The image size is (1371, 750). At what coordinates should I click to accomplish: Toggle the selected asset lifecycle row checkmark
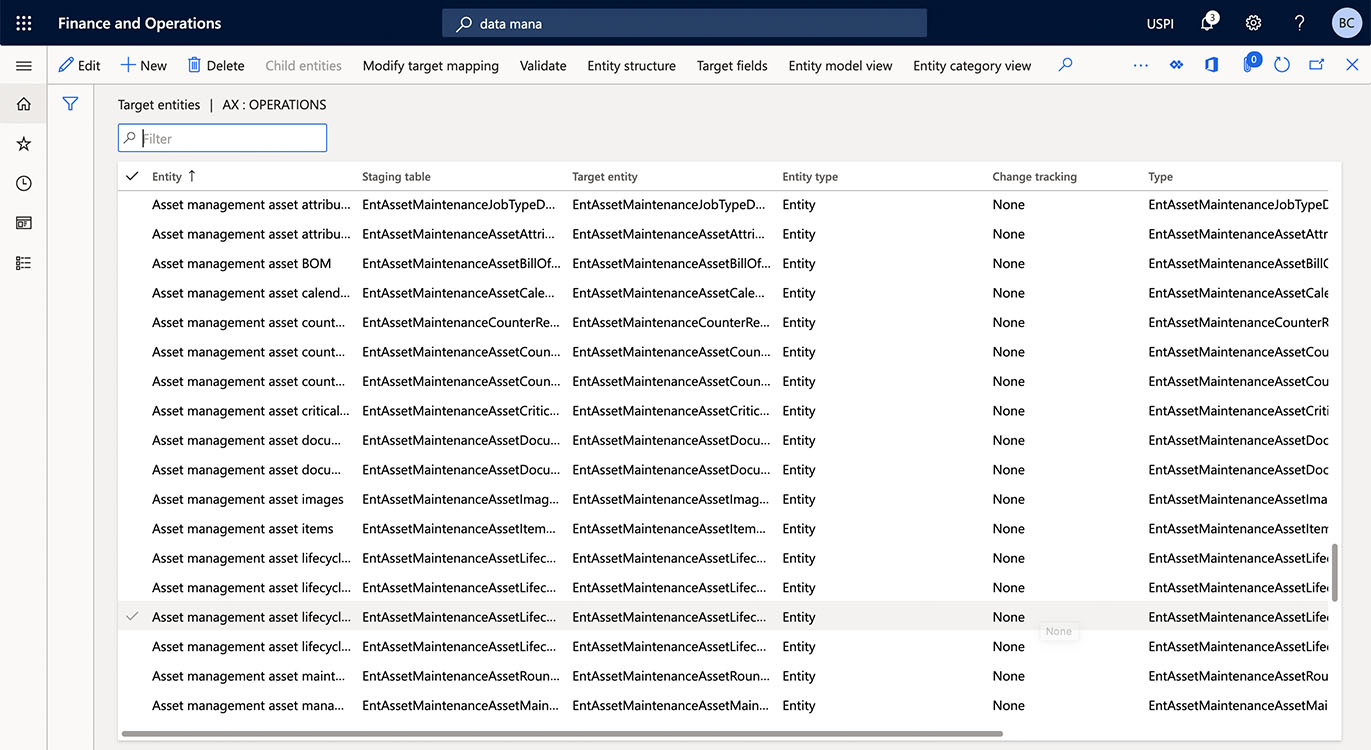pyautogui.click(x=132, y=617)
